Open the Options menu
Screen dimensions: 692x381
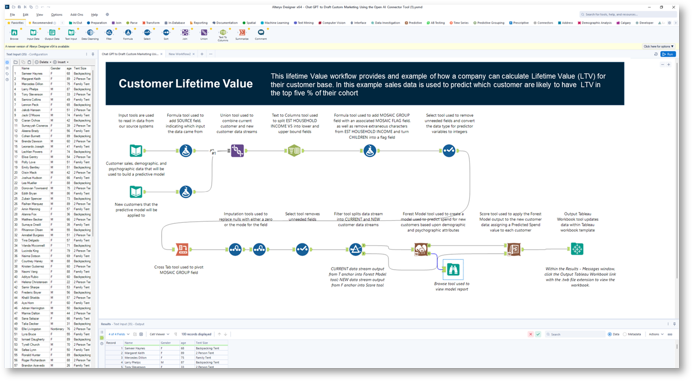(x=56, y=15)
